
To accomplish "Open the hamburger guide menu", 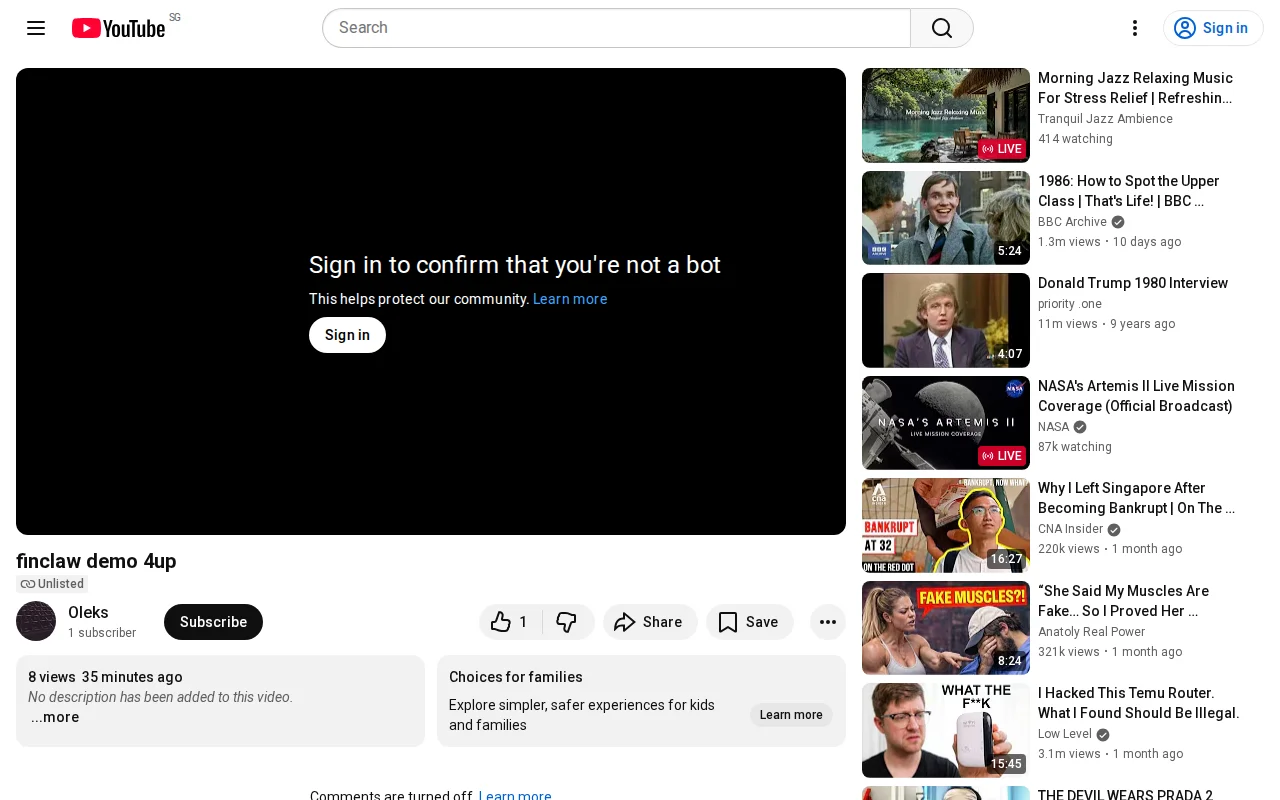I will (36, 28).
